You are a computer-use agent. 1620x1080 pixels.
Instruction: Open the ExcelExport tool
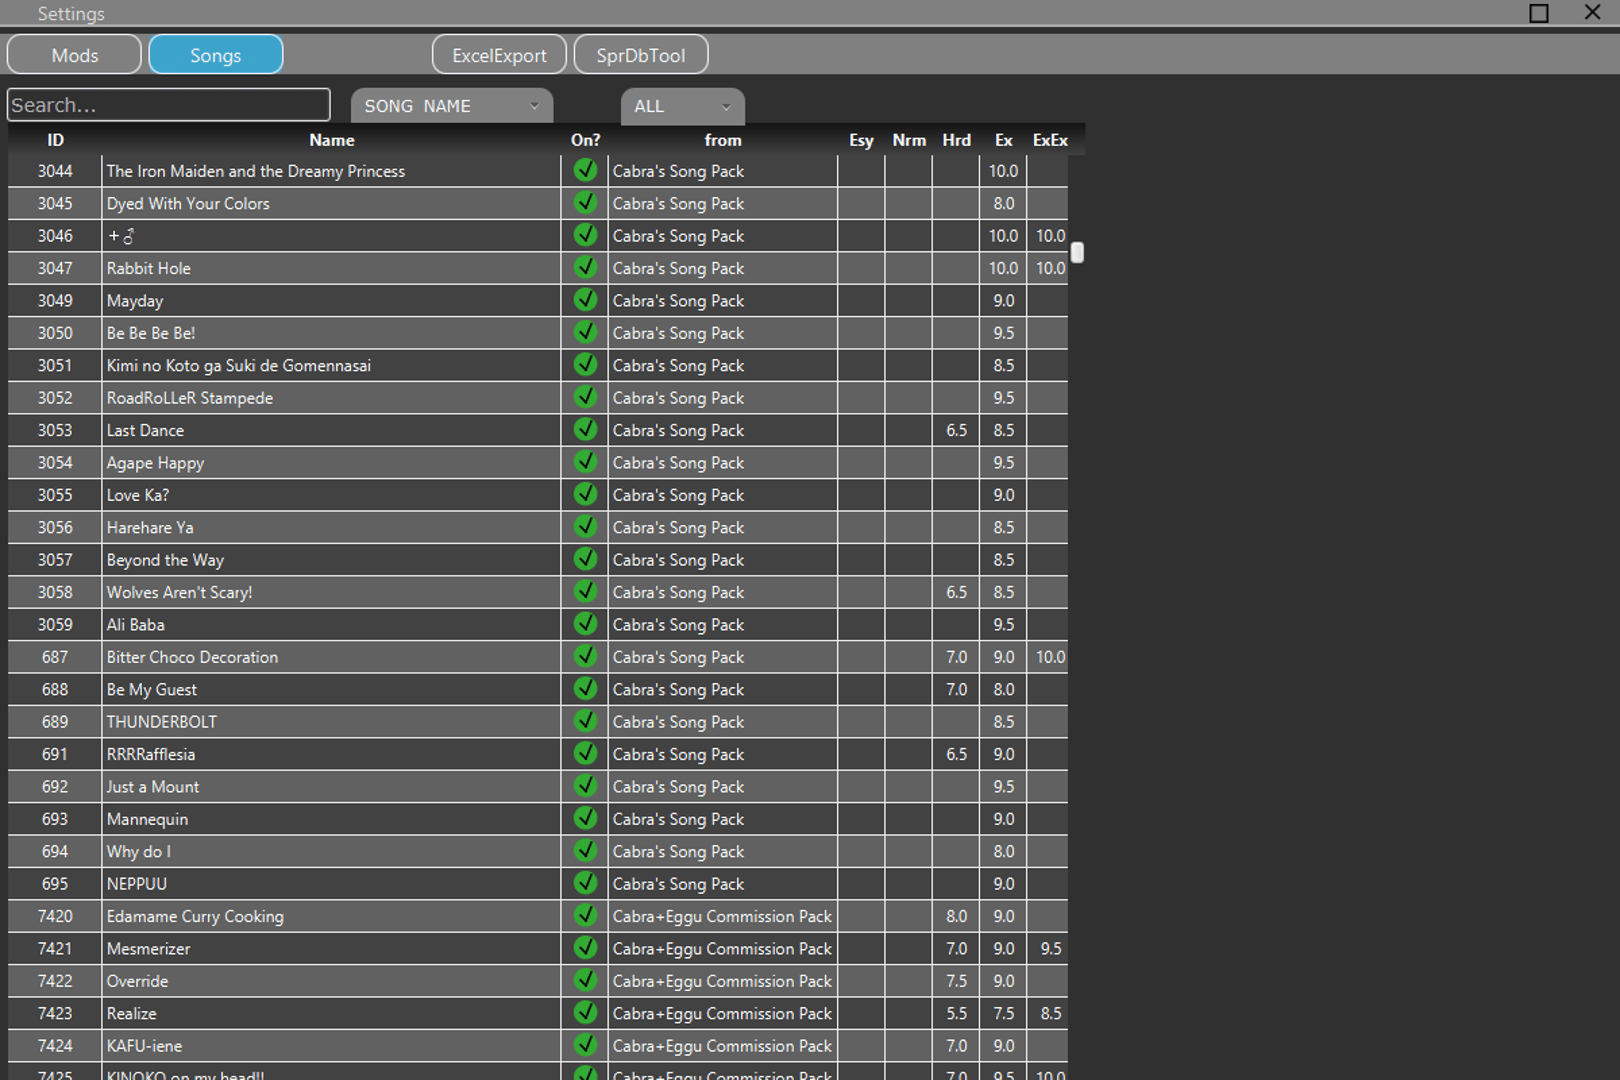(499, 54)
